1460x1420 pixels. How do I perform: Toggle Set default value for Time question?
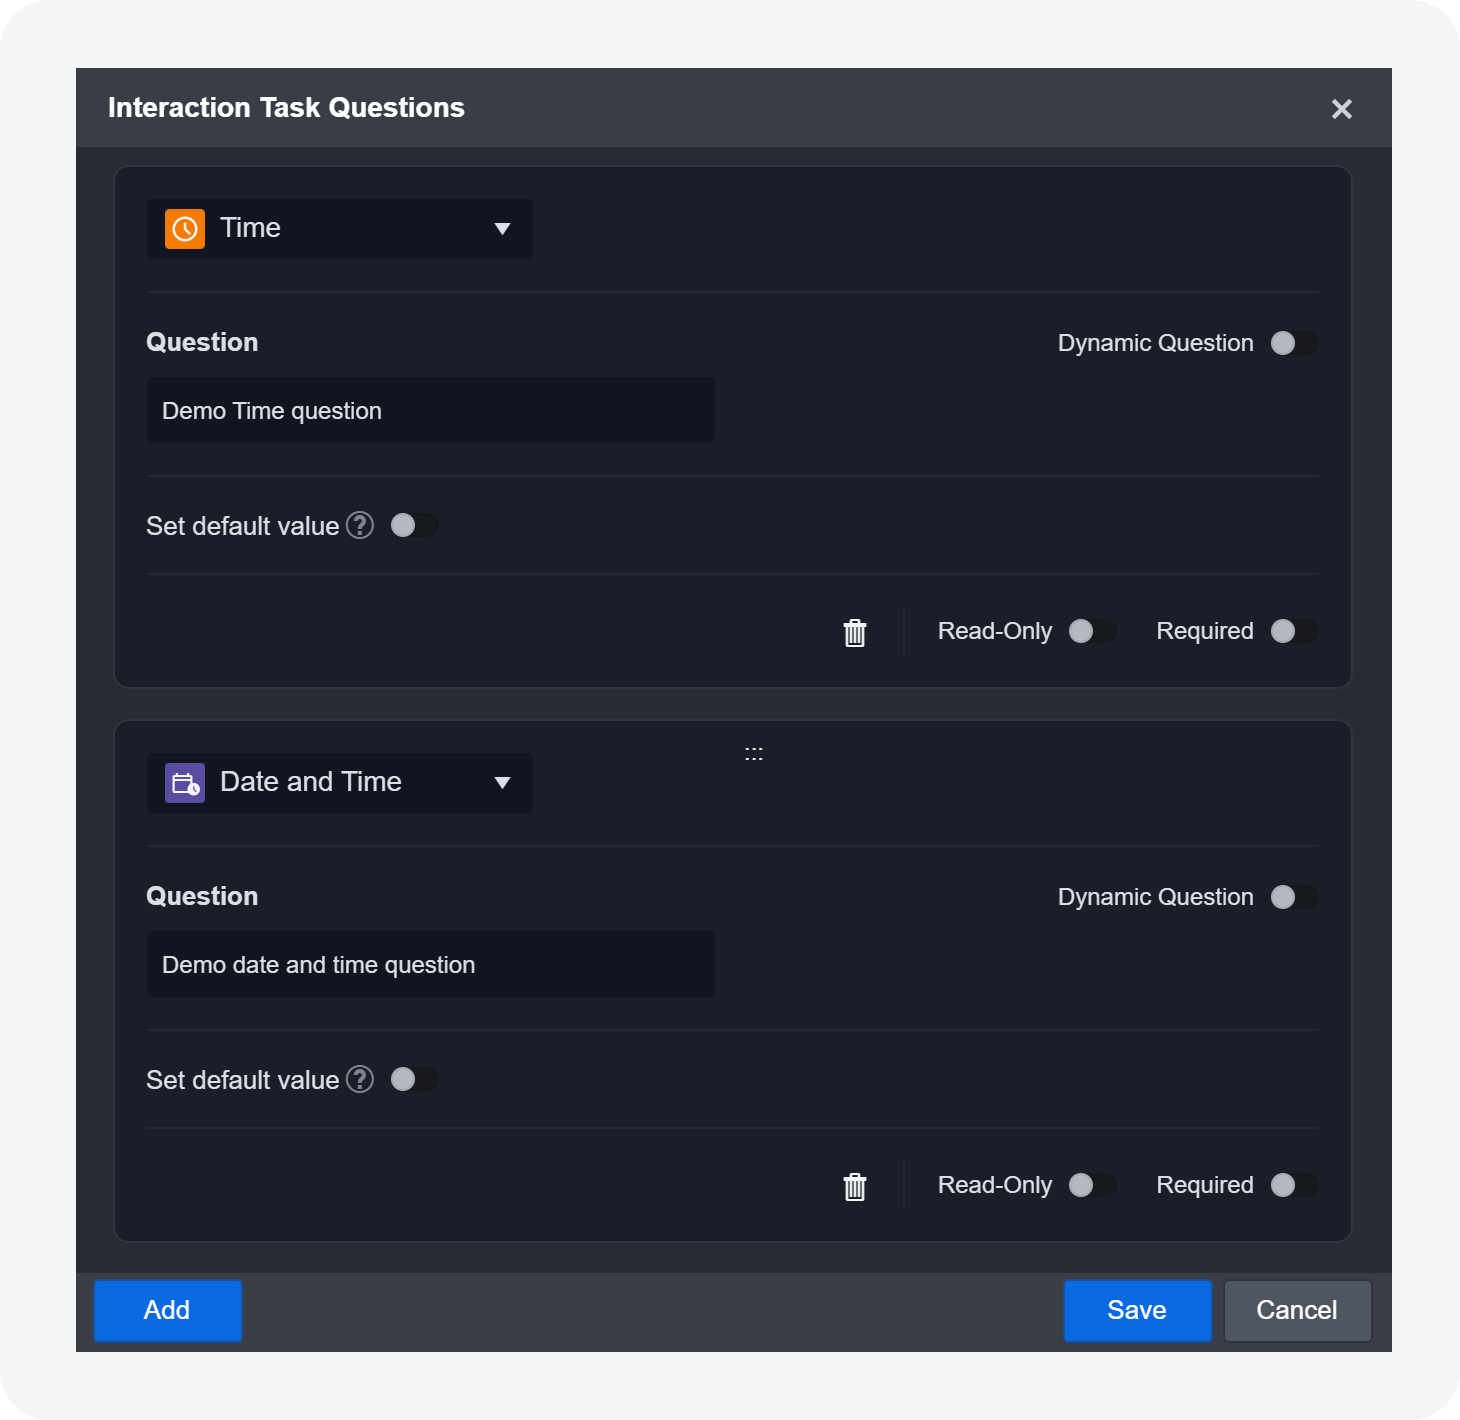coord(414,525)
